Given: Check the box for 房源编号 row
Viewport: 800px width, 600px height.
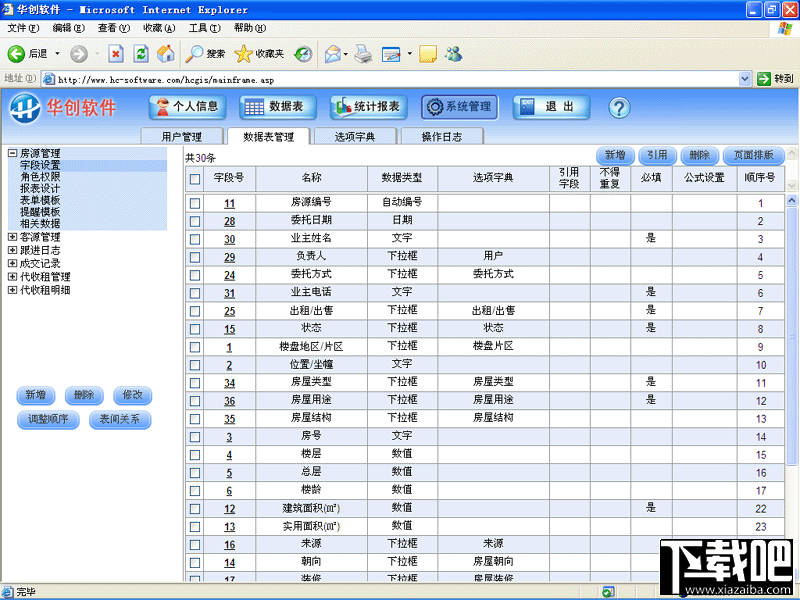Looking at the screenshot, I should (x=195, y=203).
